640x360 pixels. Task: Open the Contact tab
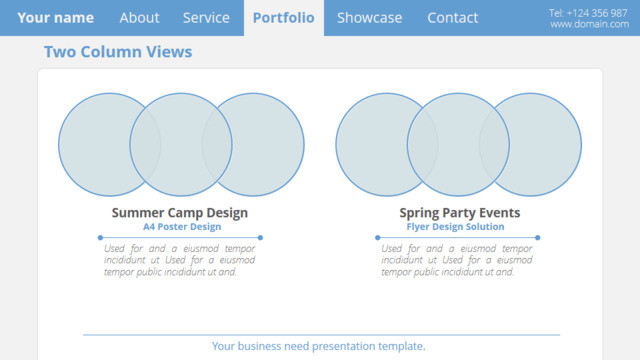[x=452, y=18]
